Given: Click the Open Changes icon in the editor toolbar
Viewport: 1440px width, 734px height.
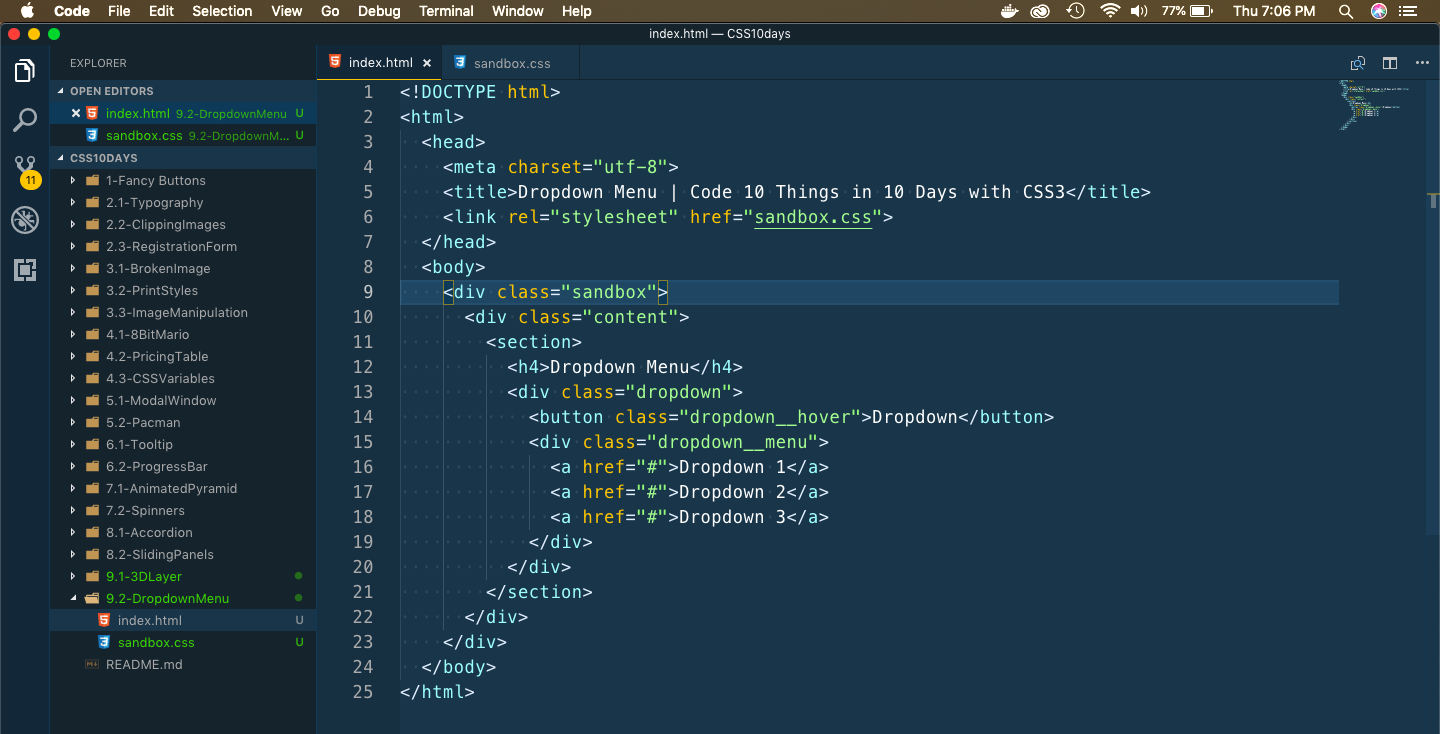Looking at the screenshot, I should coord(1358,63).
